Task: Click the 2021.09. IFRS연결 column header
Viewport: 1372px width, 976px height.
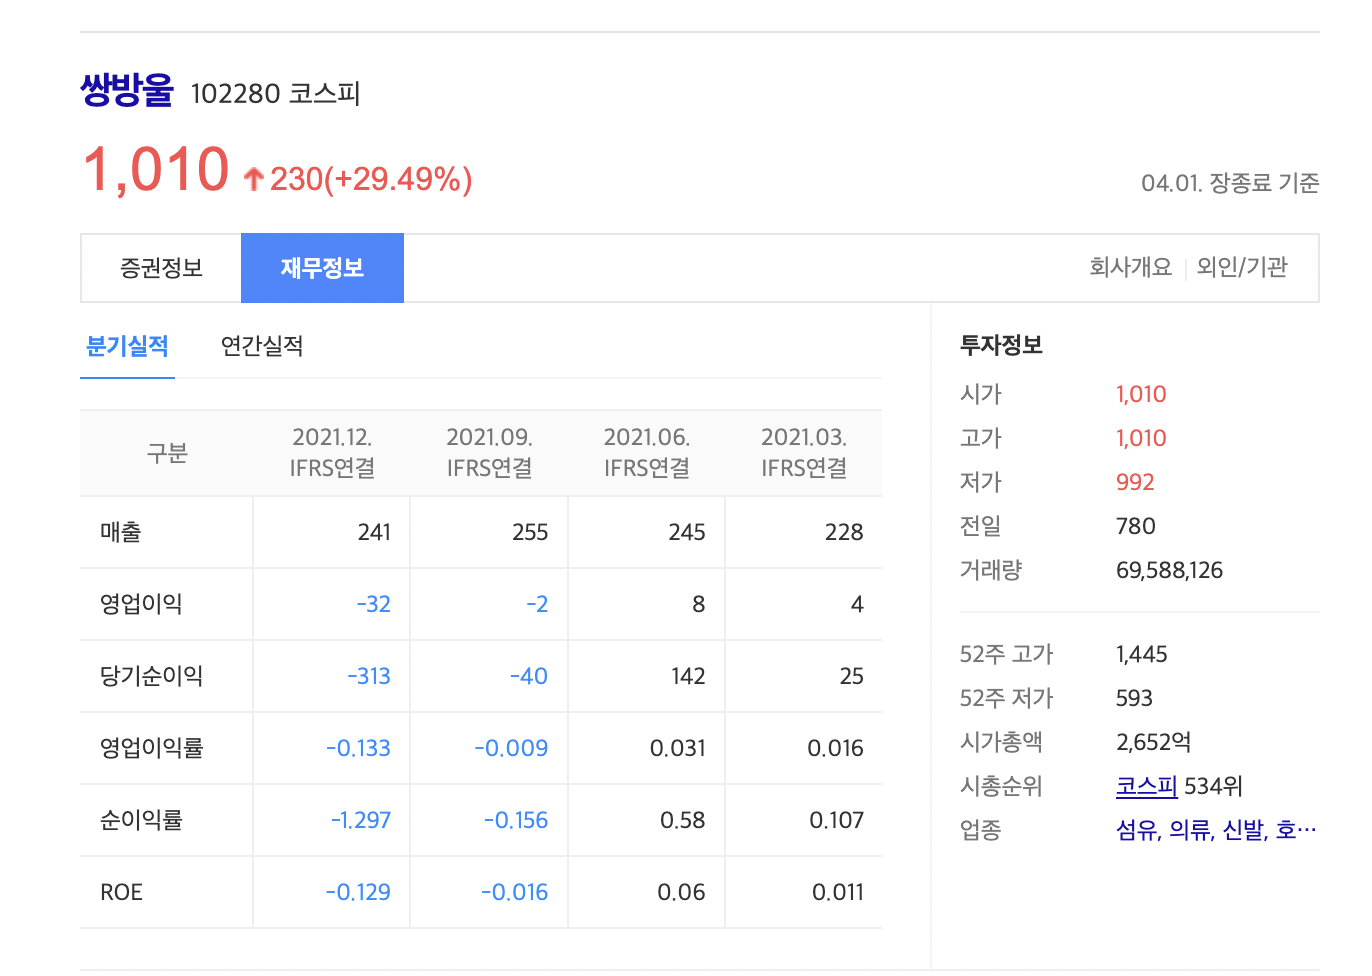Action: 489,453
